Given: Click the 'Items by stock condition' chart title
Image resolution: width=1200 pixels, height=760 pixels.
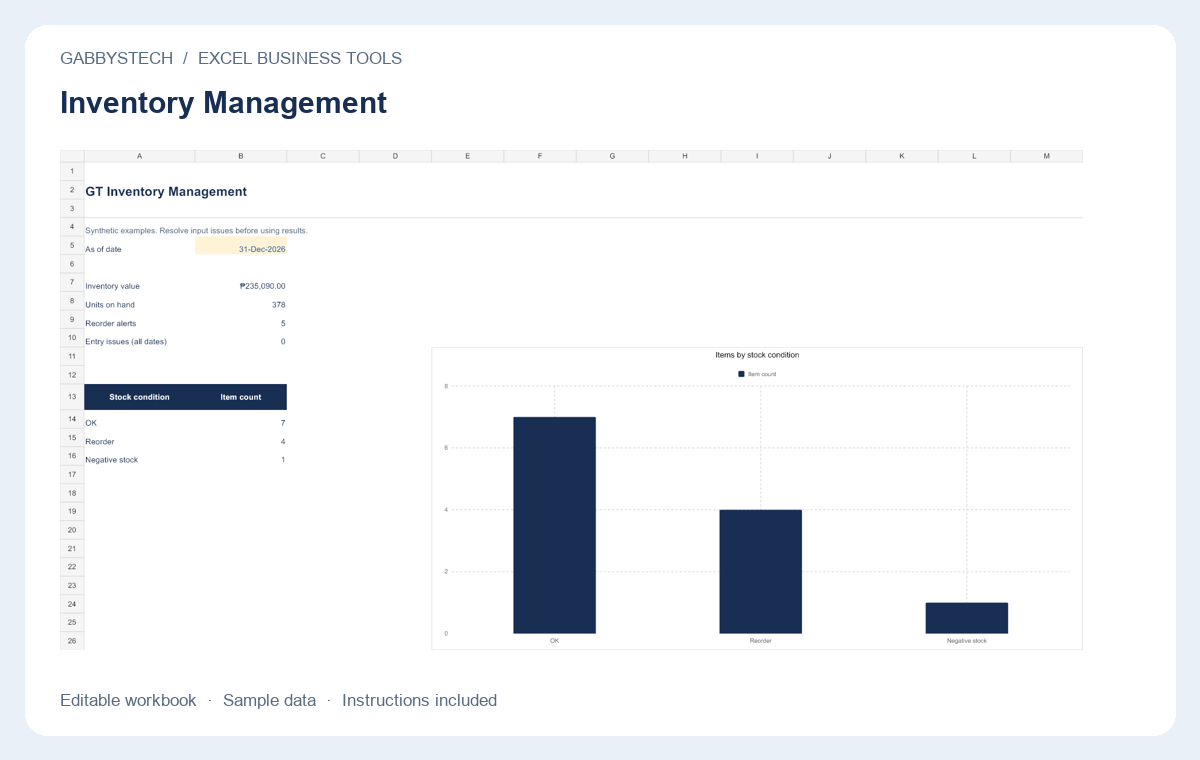Looking at the screenshot, I should [x=757, y=355].
